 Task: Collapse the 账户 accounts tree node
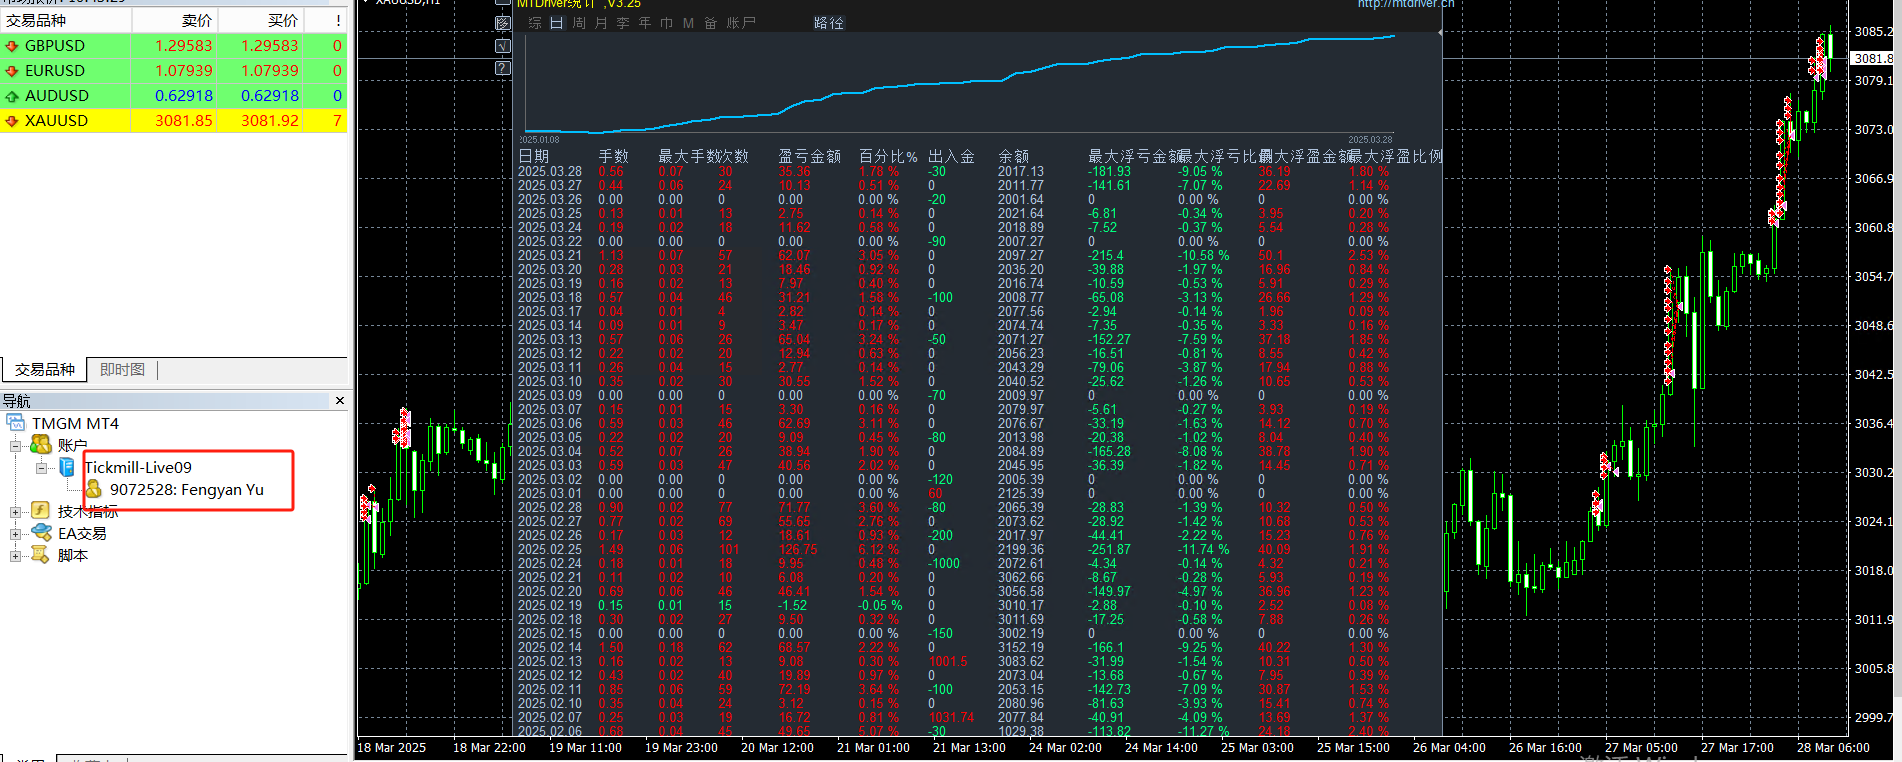(15, 445)
